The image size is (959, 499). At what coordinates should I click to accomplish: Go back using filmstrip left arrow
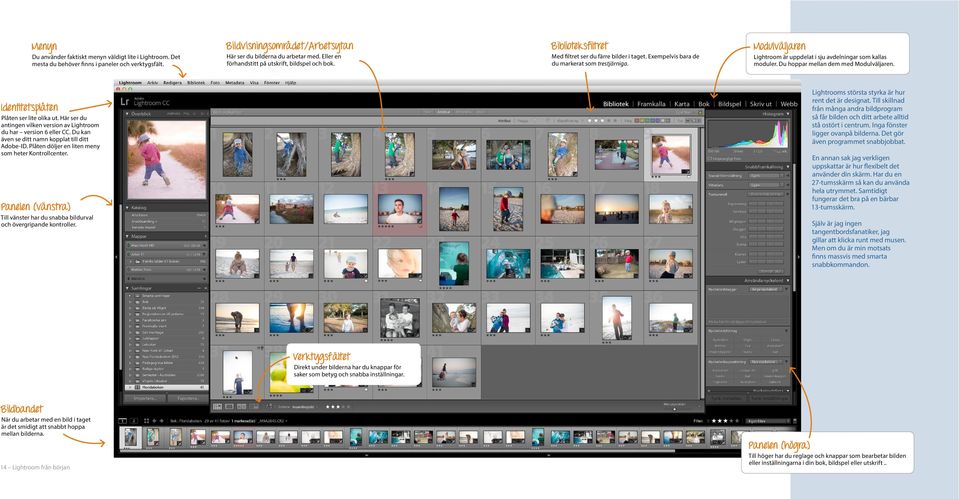click(154, 421)
